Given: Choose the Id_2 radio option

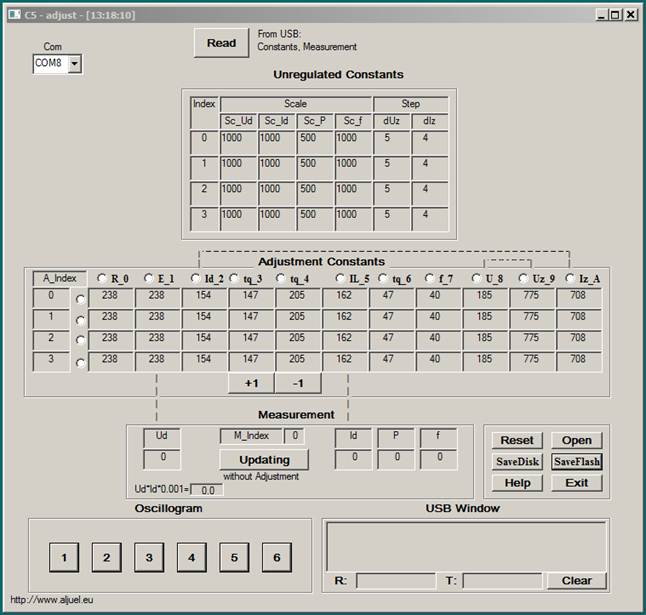Looking at the screenshot, I should [195, 278].
